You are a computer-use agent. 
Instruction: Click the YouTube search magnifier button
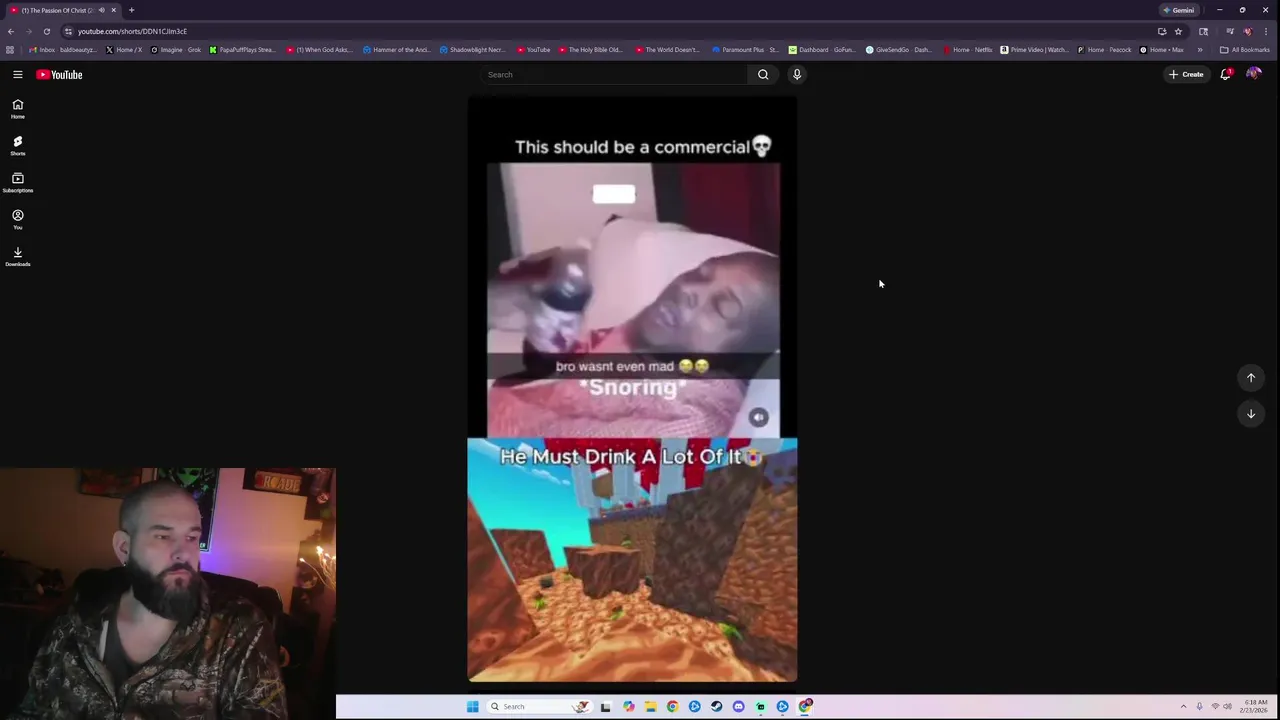763,74
